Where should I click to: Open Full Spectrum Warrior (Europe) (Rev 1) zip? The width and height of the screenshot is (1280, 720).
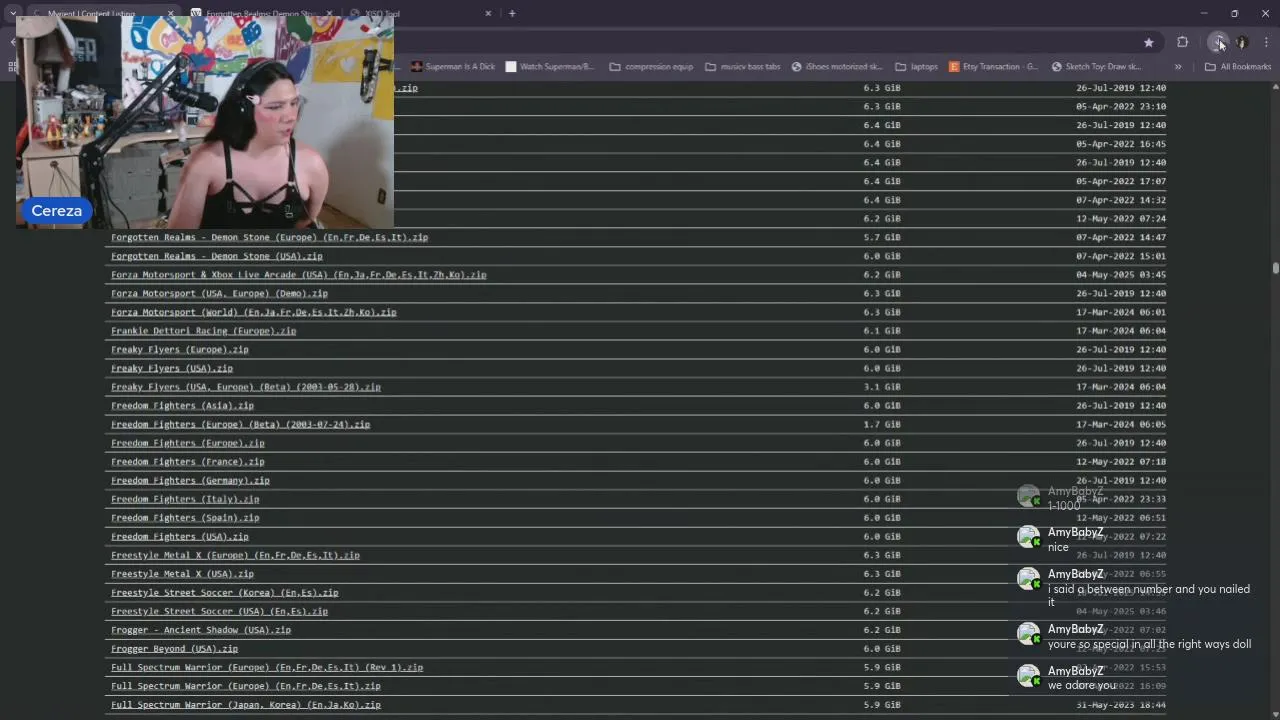267,668
